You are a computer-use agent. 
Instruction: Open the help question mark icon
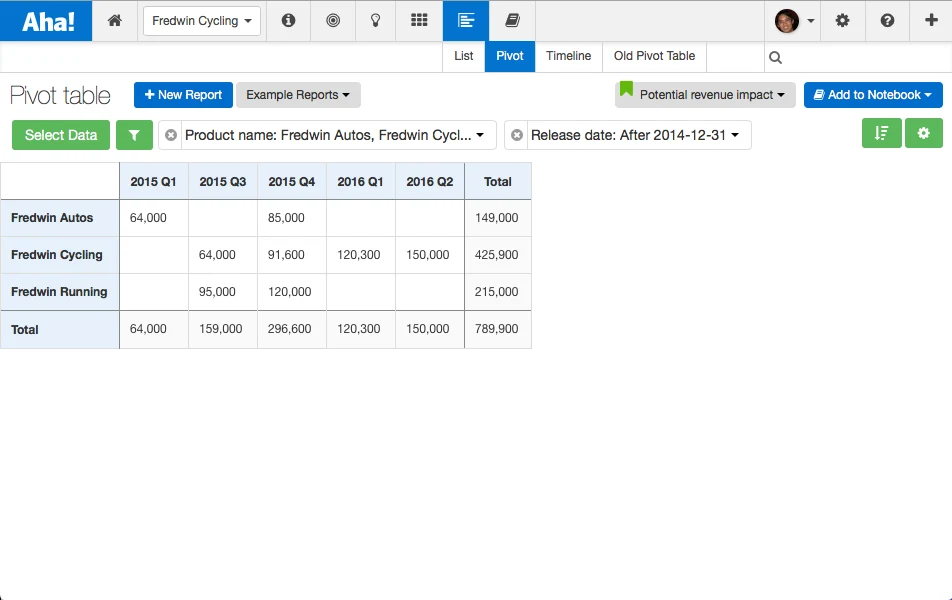tap(887, 21)
